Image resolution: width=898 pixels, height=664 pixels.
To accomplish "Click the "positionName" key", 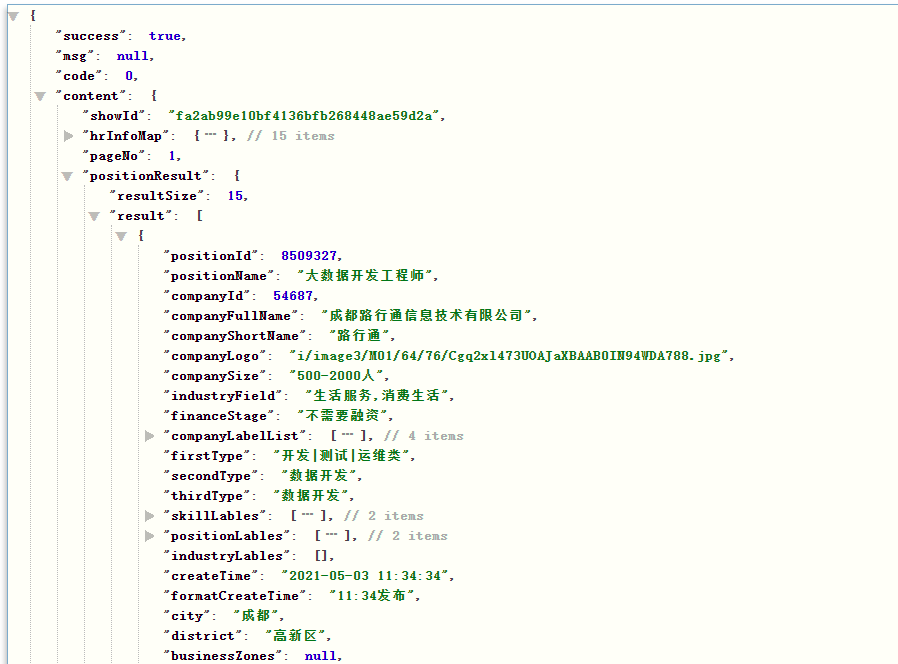I will pyautogui.click(x=219, y=276).
